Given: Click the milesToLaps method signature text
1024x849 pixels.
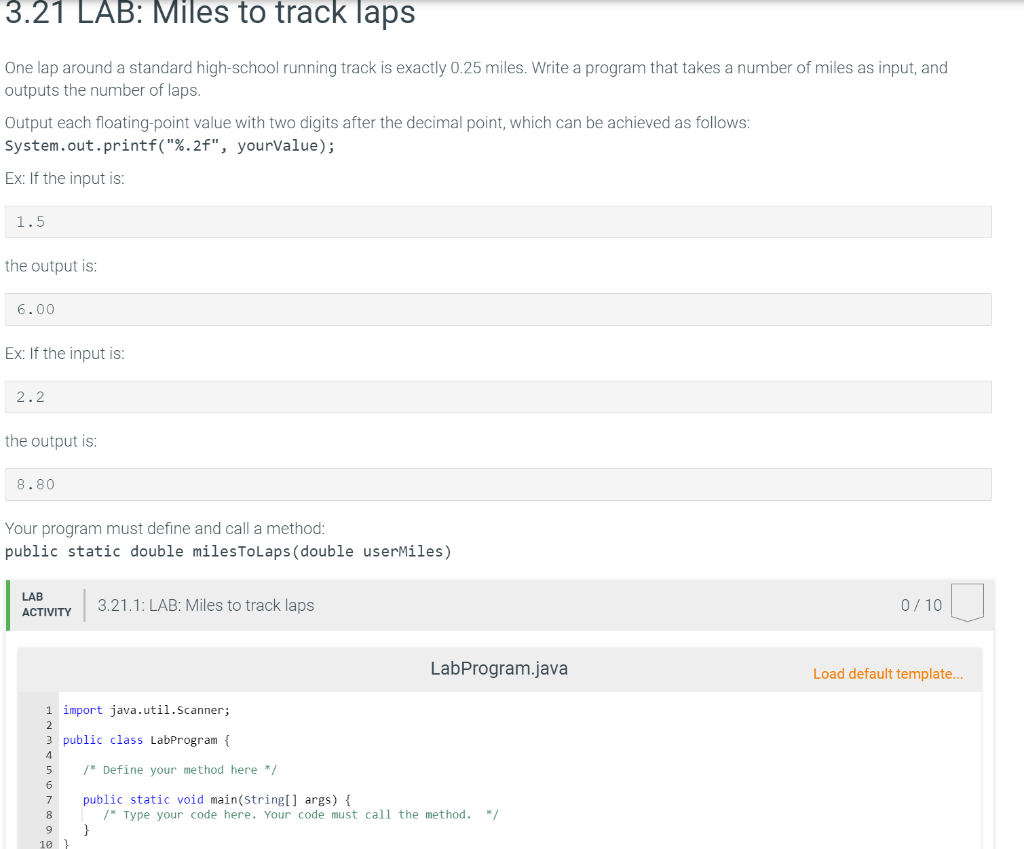Looking at the screenshot, I should coord(227,551).
